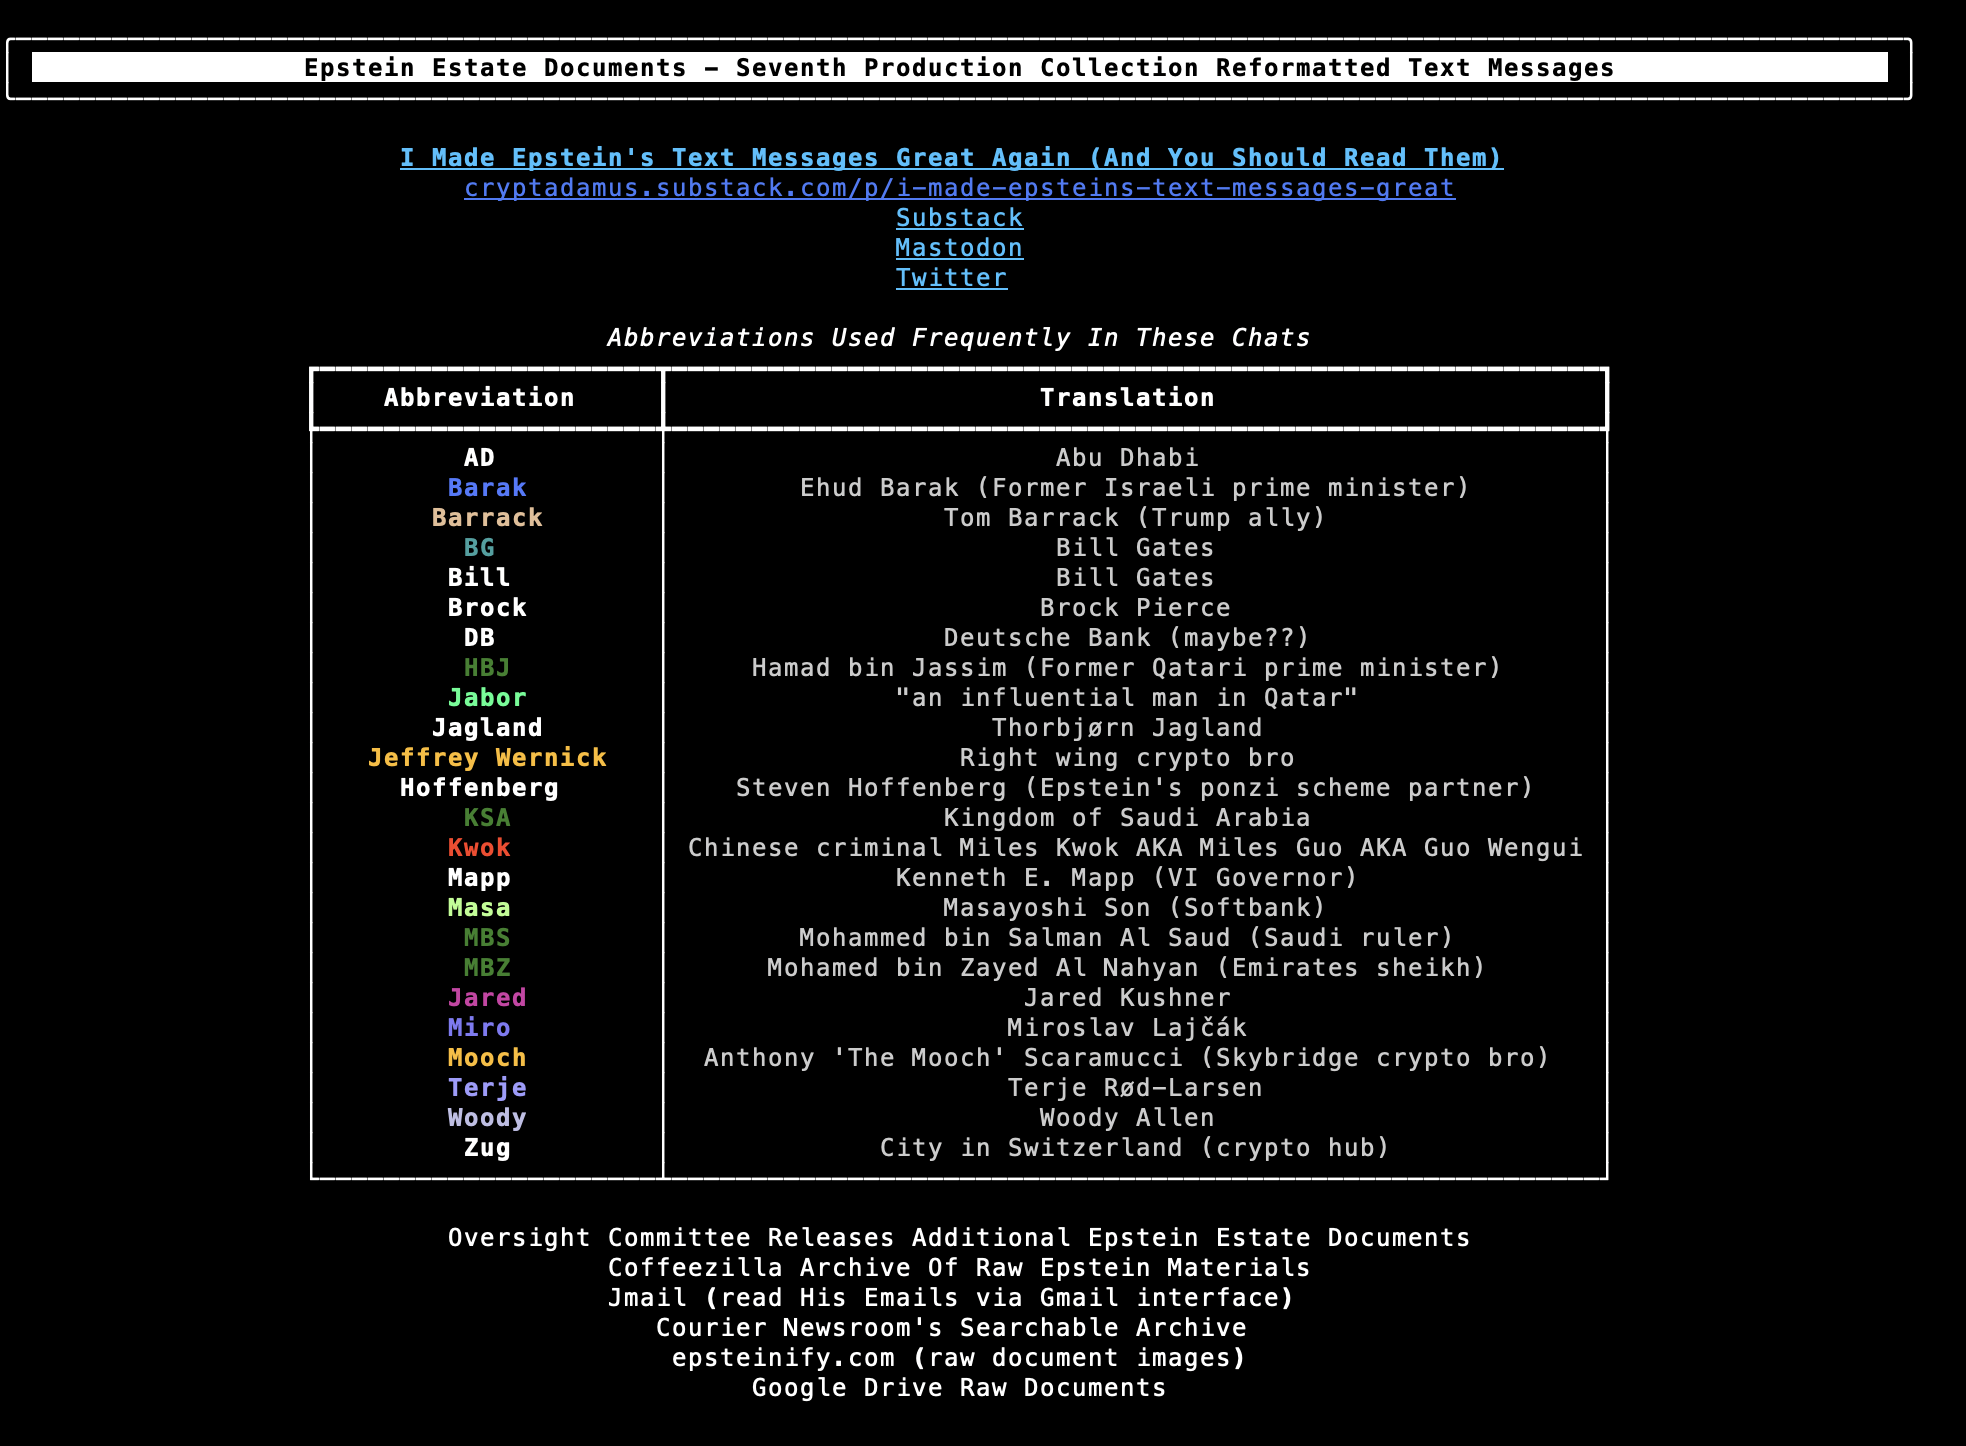Click the Mooch abbreviation row
Viewport: 1966px width, 1446px height.
point(487,1058)
